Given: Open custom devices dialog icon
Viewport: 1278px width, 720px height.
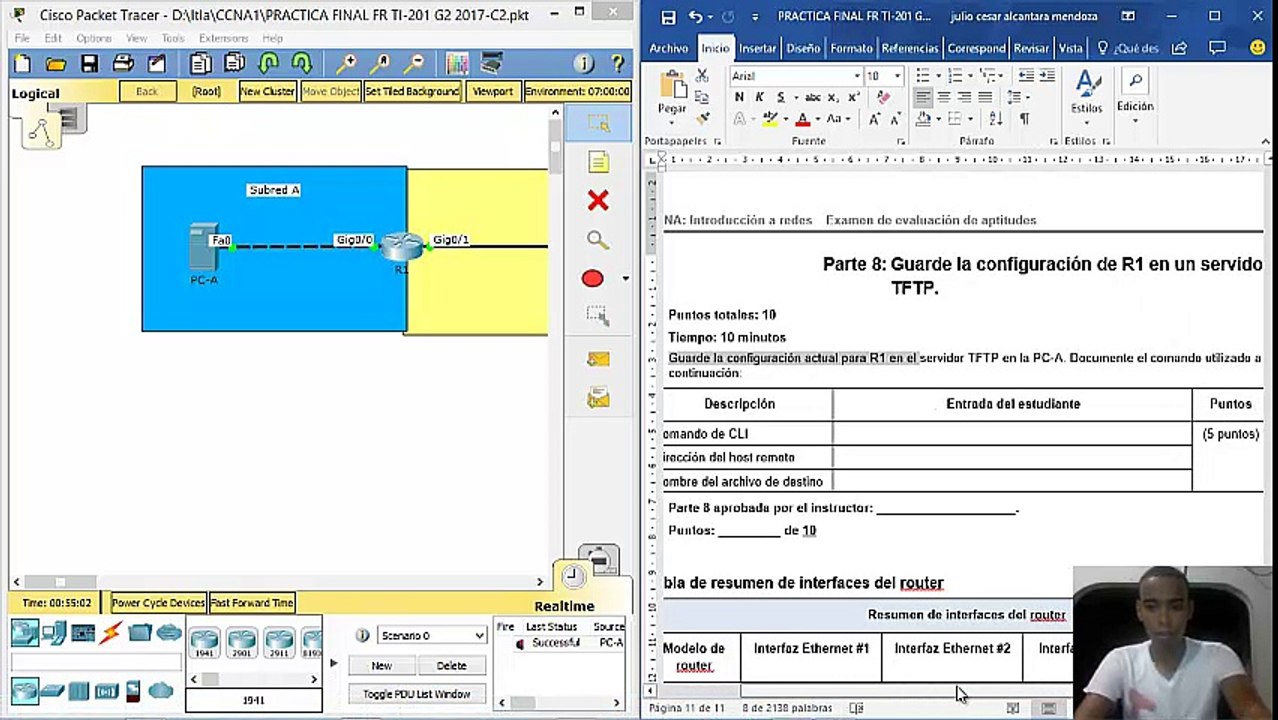Looking at the screenshot, I should coord(491,64).
